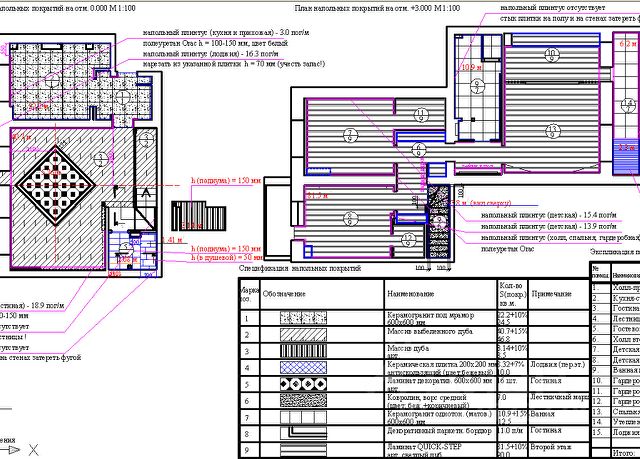Click the 'Спецификация напольных покрытий' heading

tap(300, 268)
